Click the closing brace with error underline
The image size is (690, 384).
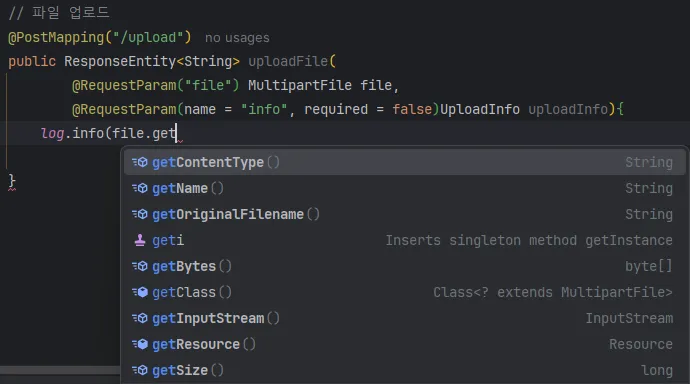pos(12,182)
